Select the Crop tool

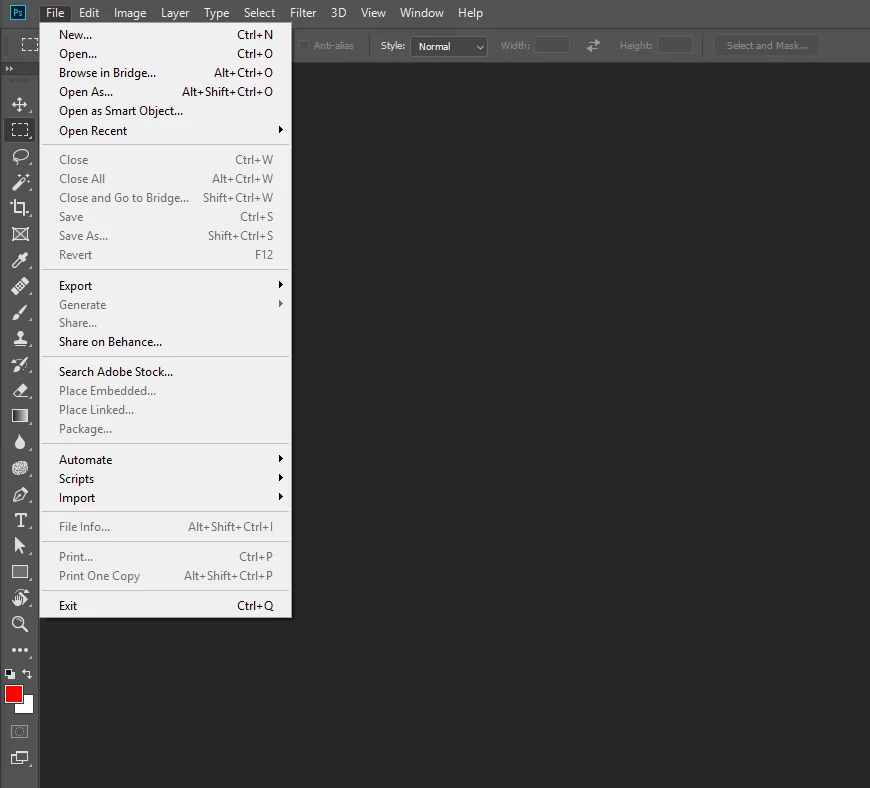point(20,208)
